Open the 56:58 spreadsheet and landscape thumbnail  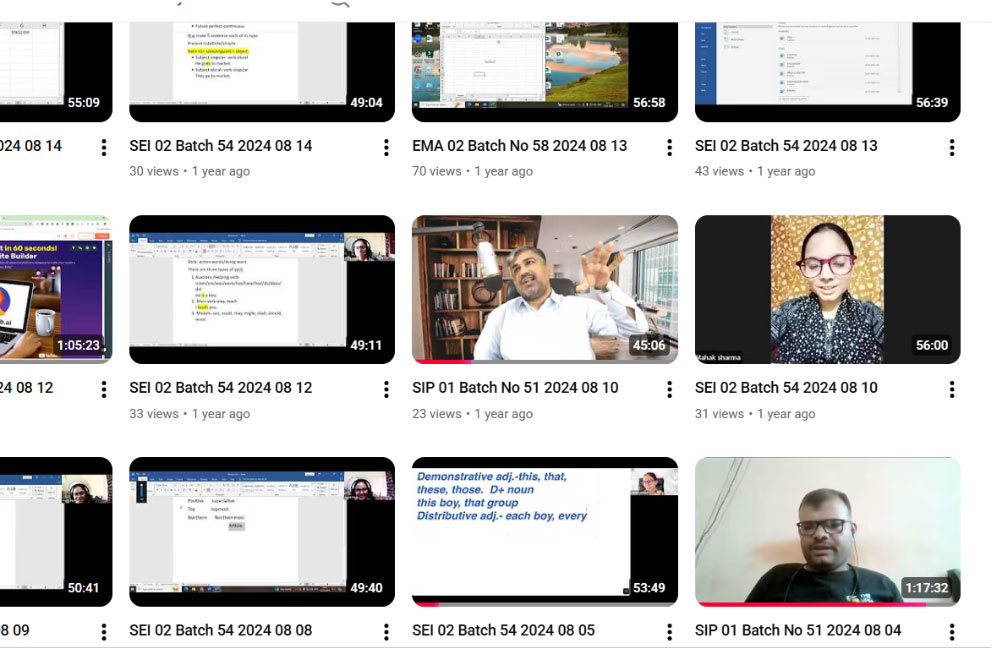(544, 60)
